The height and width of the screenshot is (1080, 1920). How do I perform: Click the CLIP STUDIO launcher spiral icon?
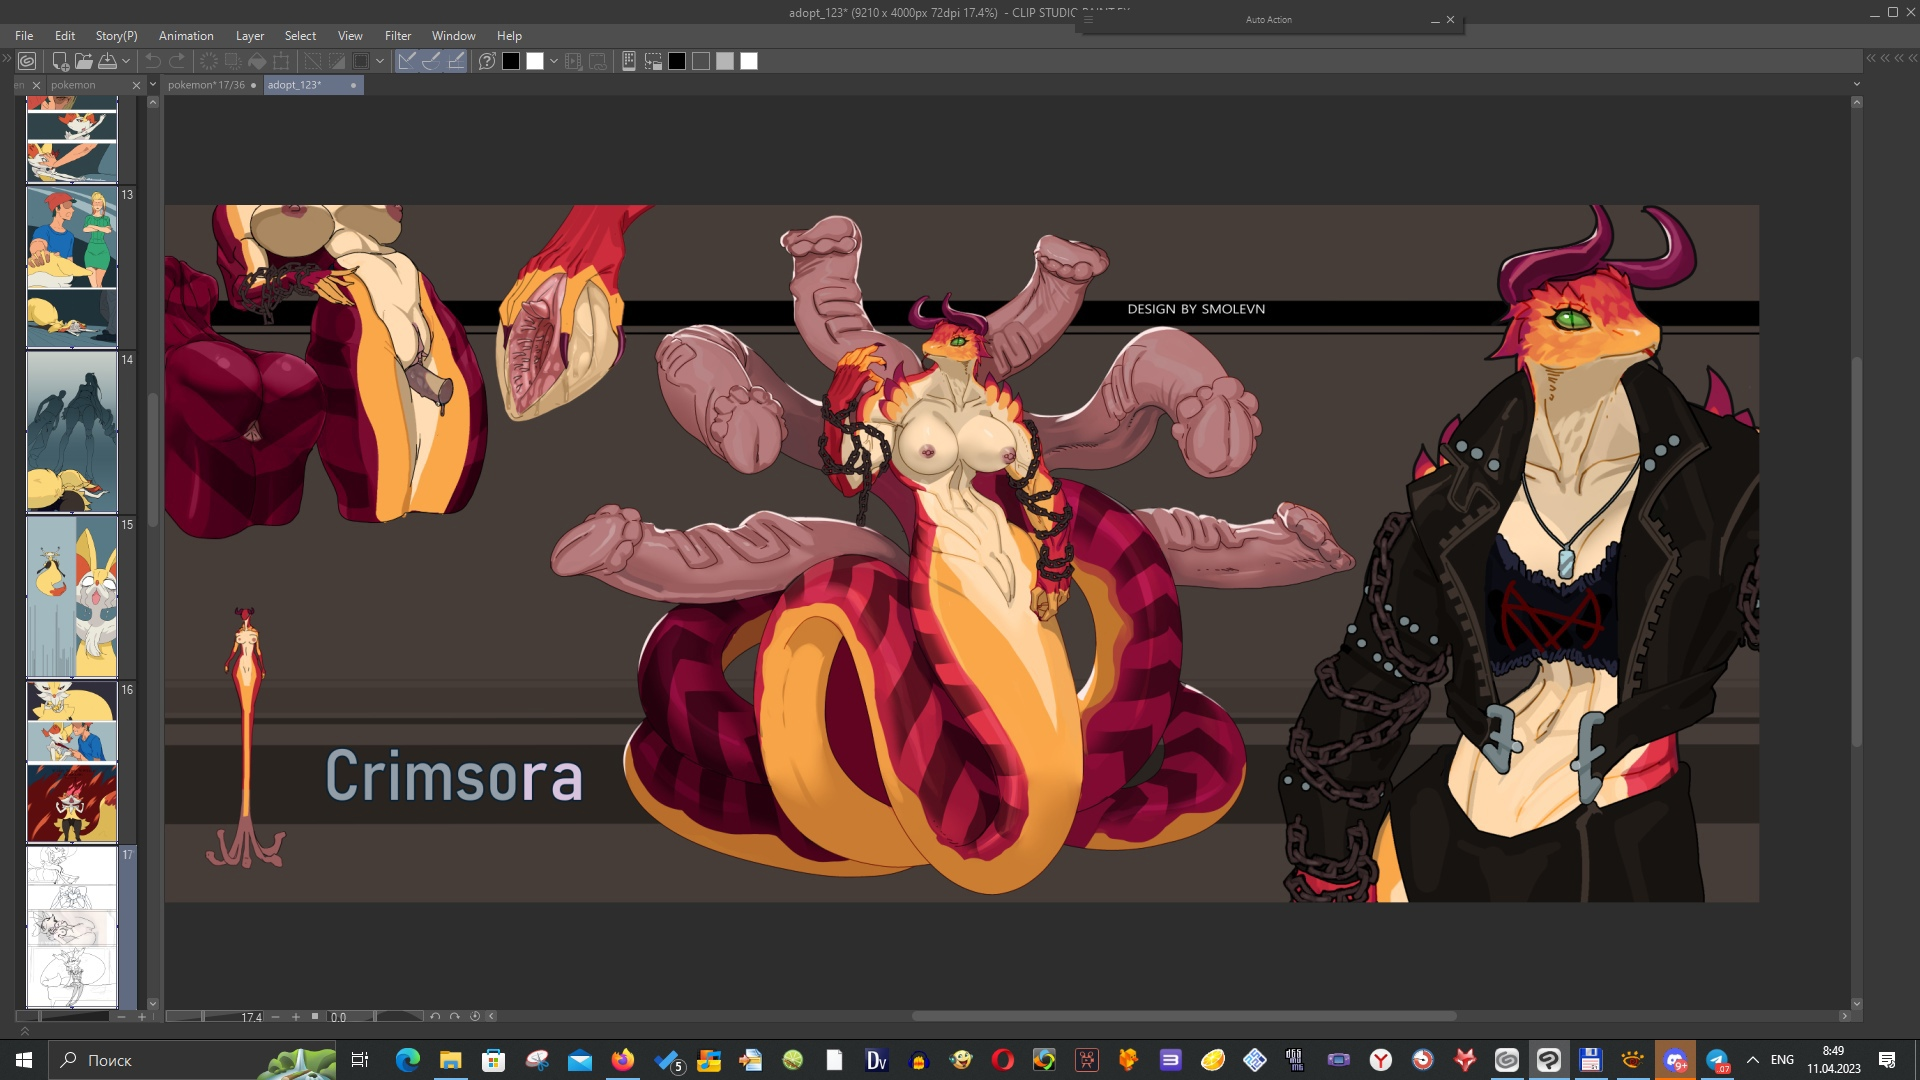click(x=27, y=61)
